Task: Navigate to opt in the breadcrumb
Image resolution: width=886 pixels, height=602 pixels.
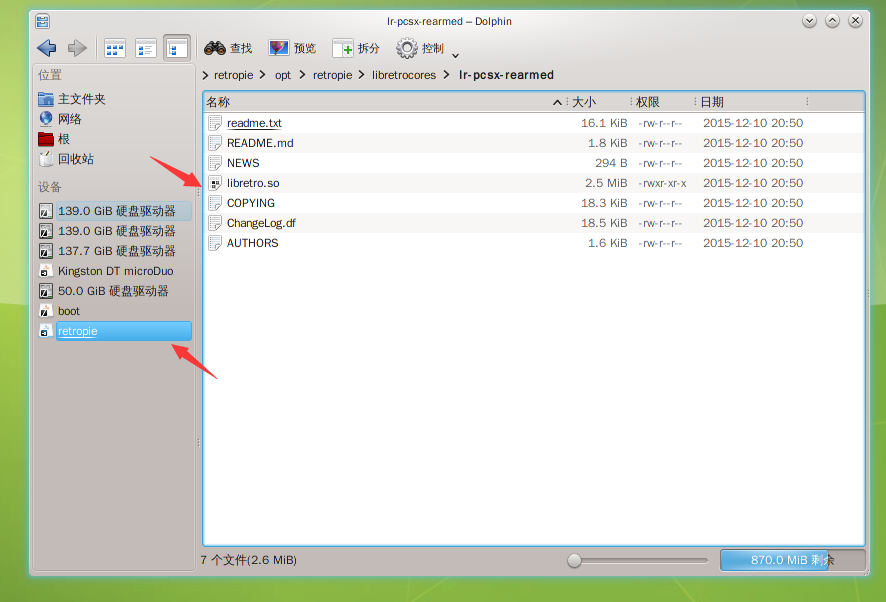Action: [283, 75]
